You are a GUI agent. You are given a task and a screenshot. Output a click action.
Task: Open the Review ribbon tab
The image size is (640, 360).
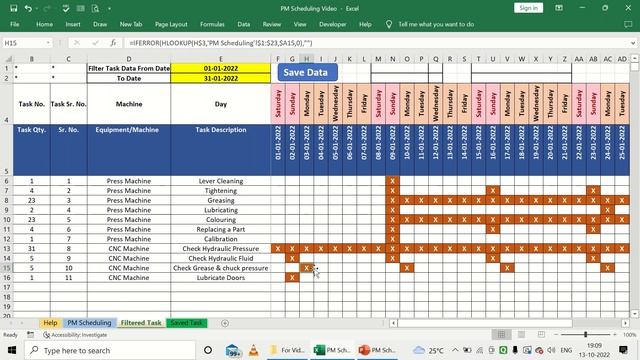click(x=272, y=24)
